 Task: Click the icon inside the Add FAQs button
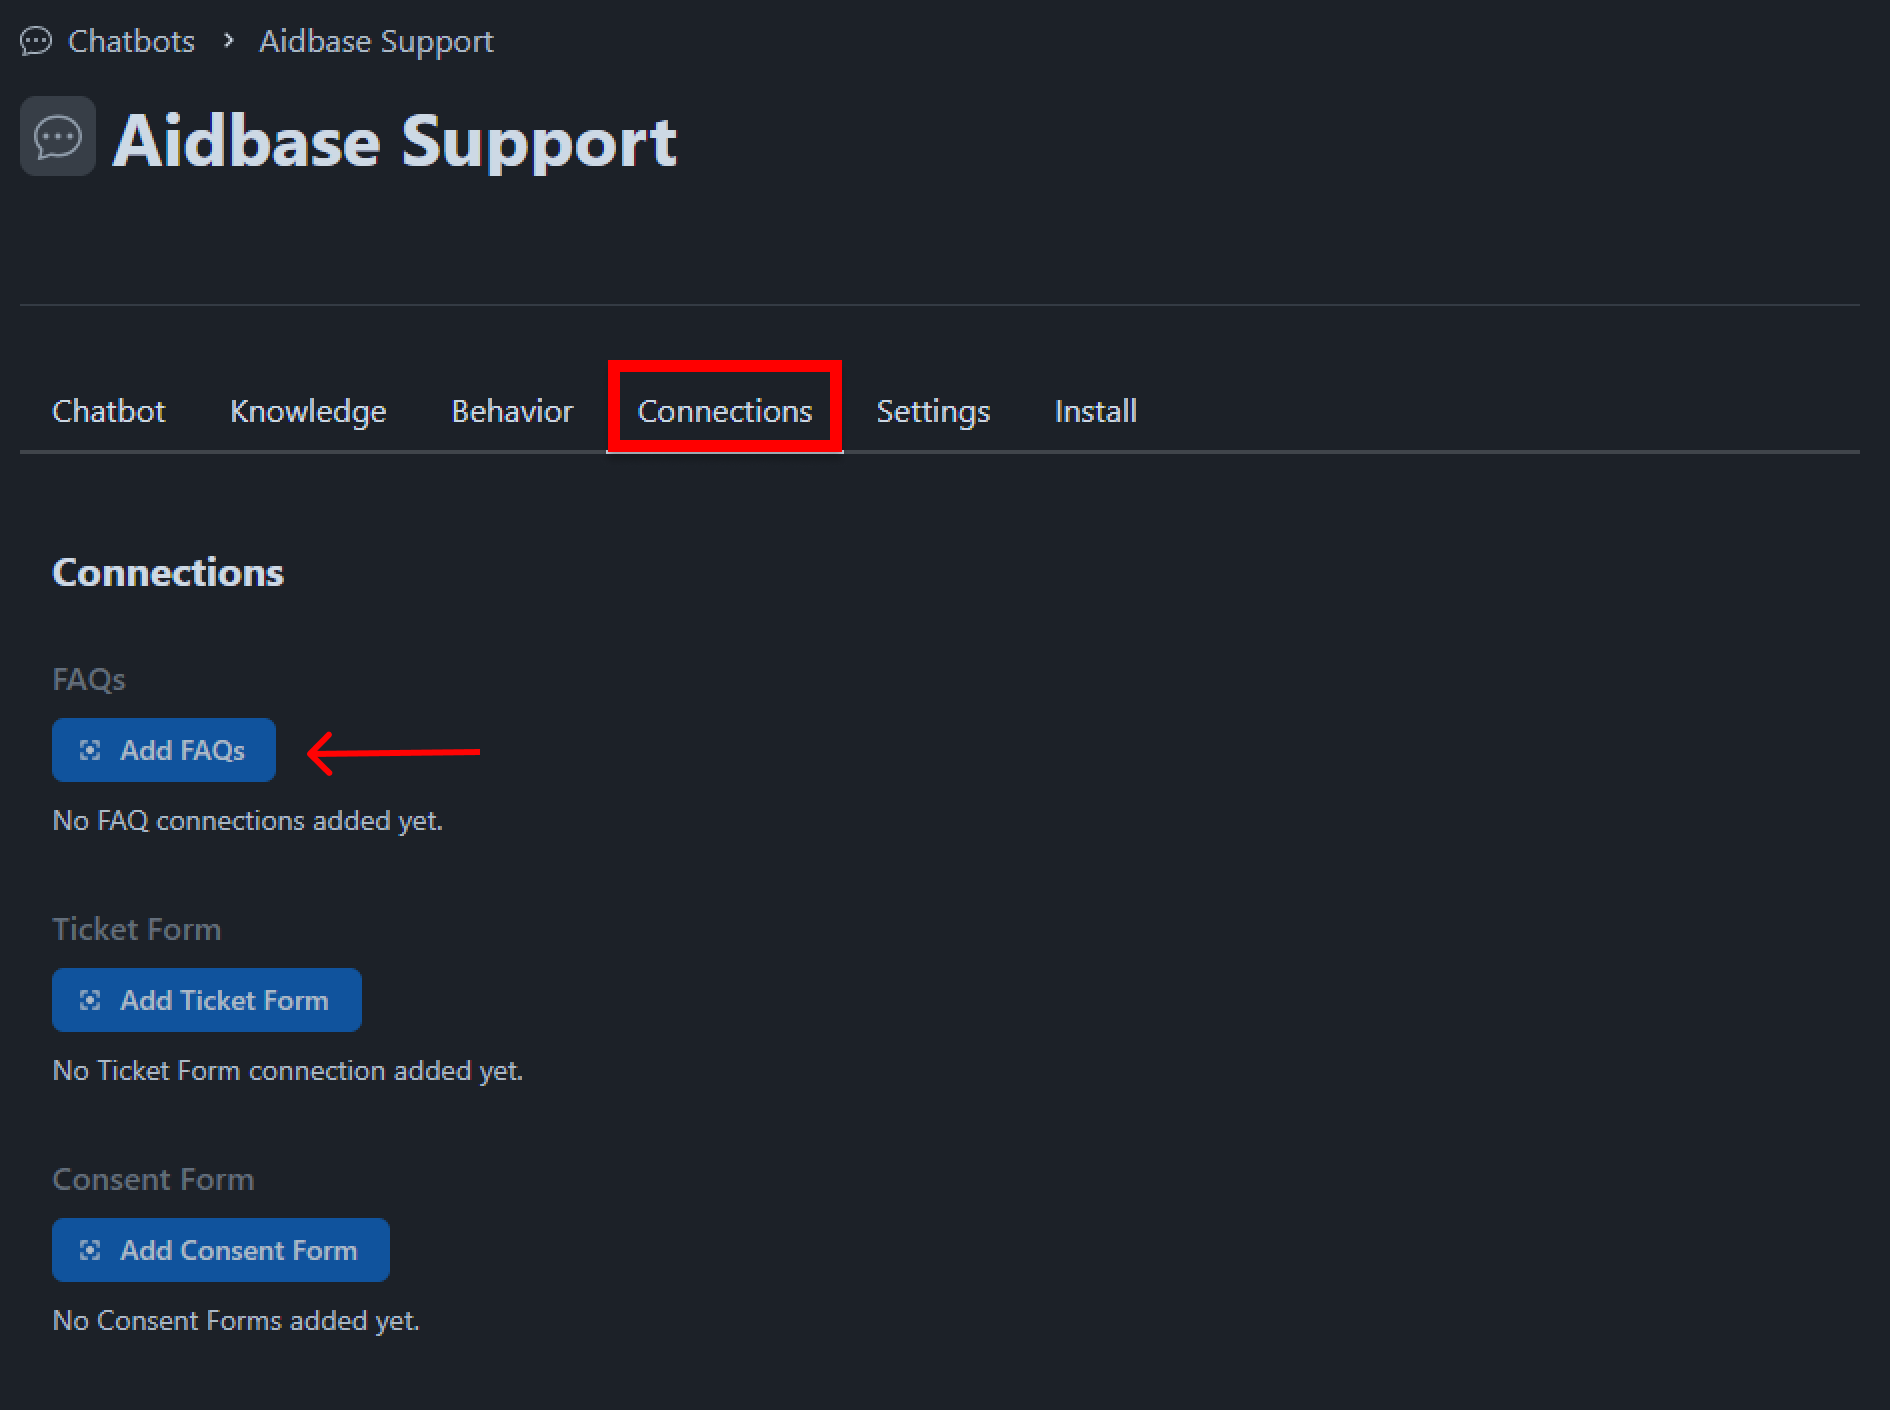[90, 750]
